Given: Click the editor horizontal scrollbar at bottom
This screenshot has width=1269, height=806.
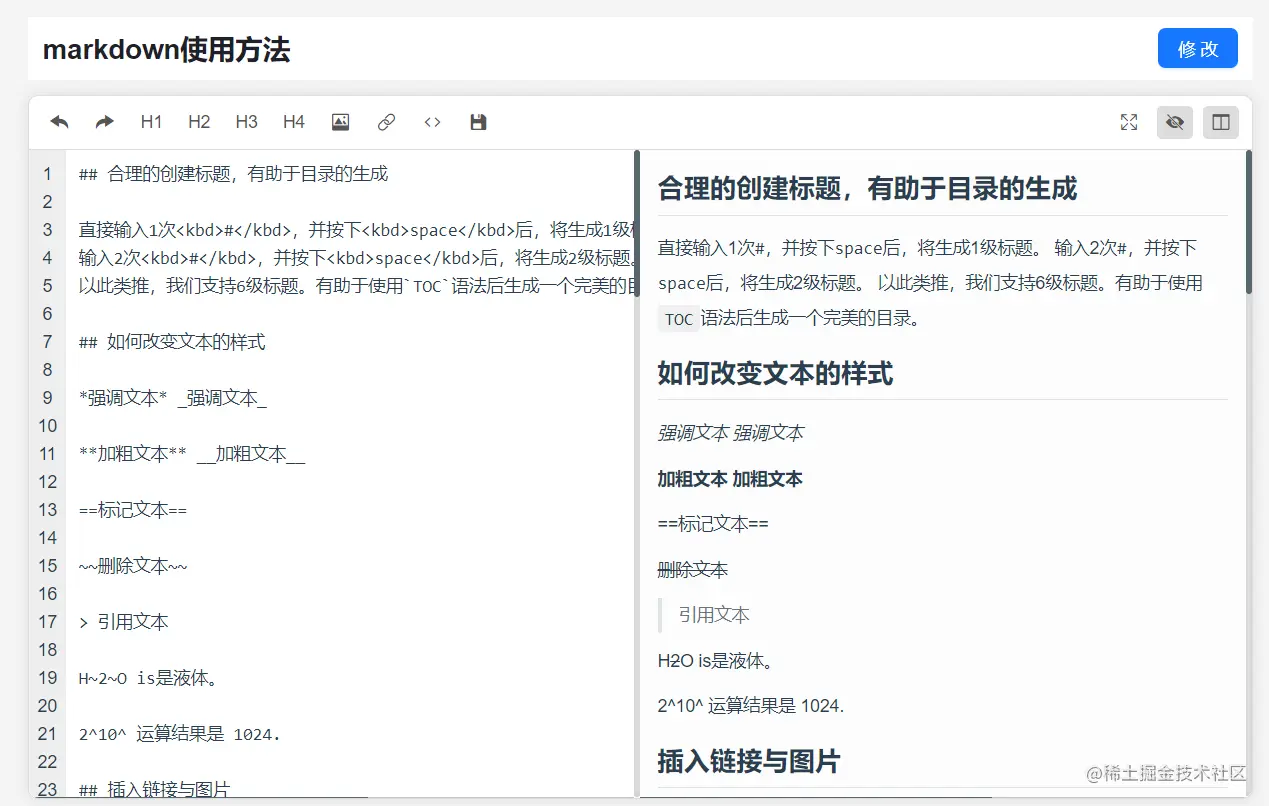Looking at the screenshot, I should point(200,797).
